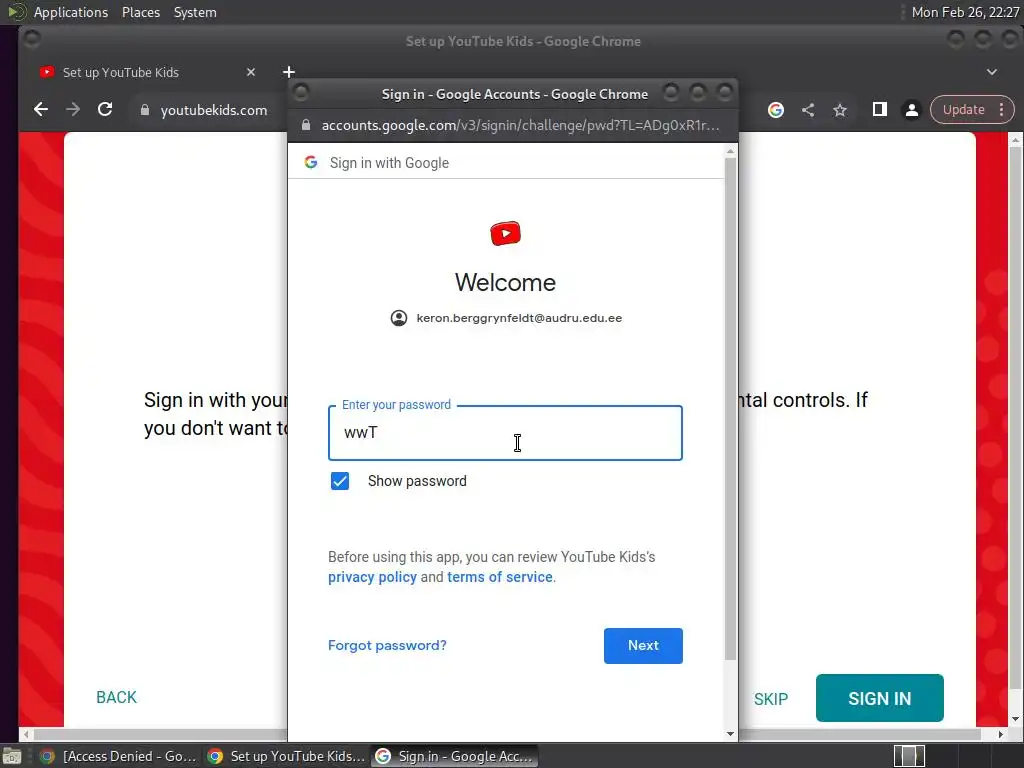Click the sign-in popup scrollbar down arrow
The width and height of the screenshot is (1024, 768).
tap(730, 734)
